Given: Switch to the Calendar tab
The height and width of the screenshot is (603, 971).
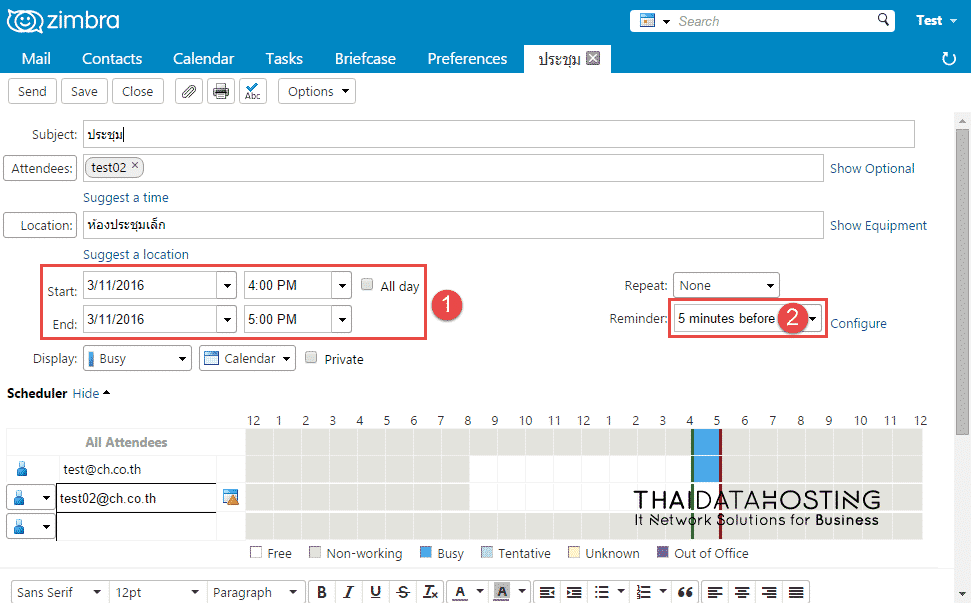Looking at the screenshot, I should coord(203,59).
